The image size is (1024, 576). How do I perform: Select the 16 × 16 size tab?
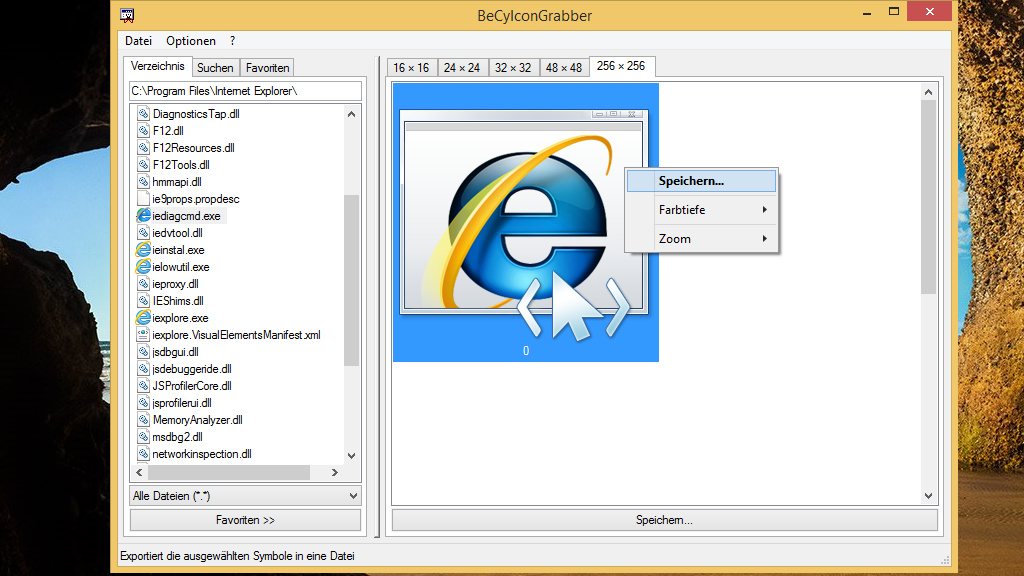click(x=411, y=67)
